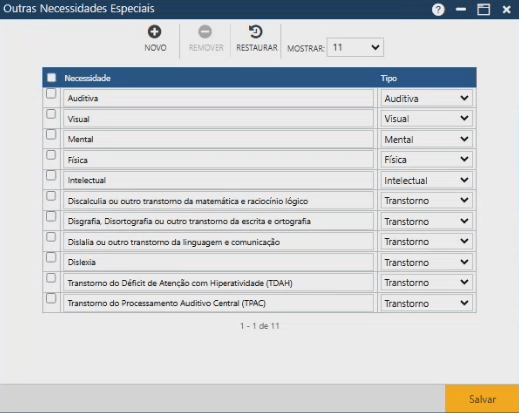Image resolution: width=519 pixels, height=413 pixels.
Task: Click the Discalculia necessidade text field
Action: (218, 201)
